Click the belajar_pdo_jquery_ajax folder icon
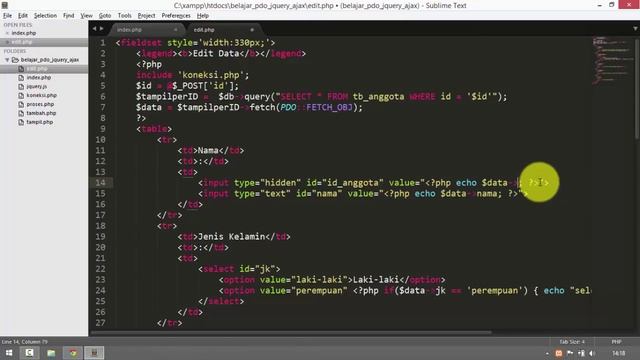The height and width of the screenshot is (360, 640). (x=16, y=60)
